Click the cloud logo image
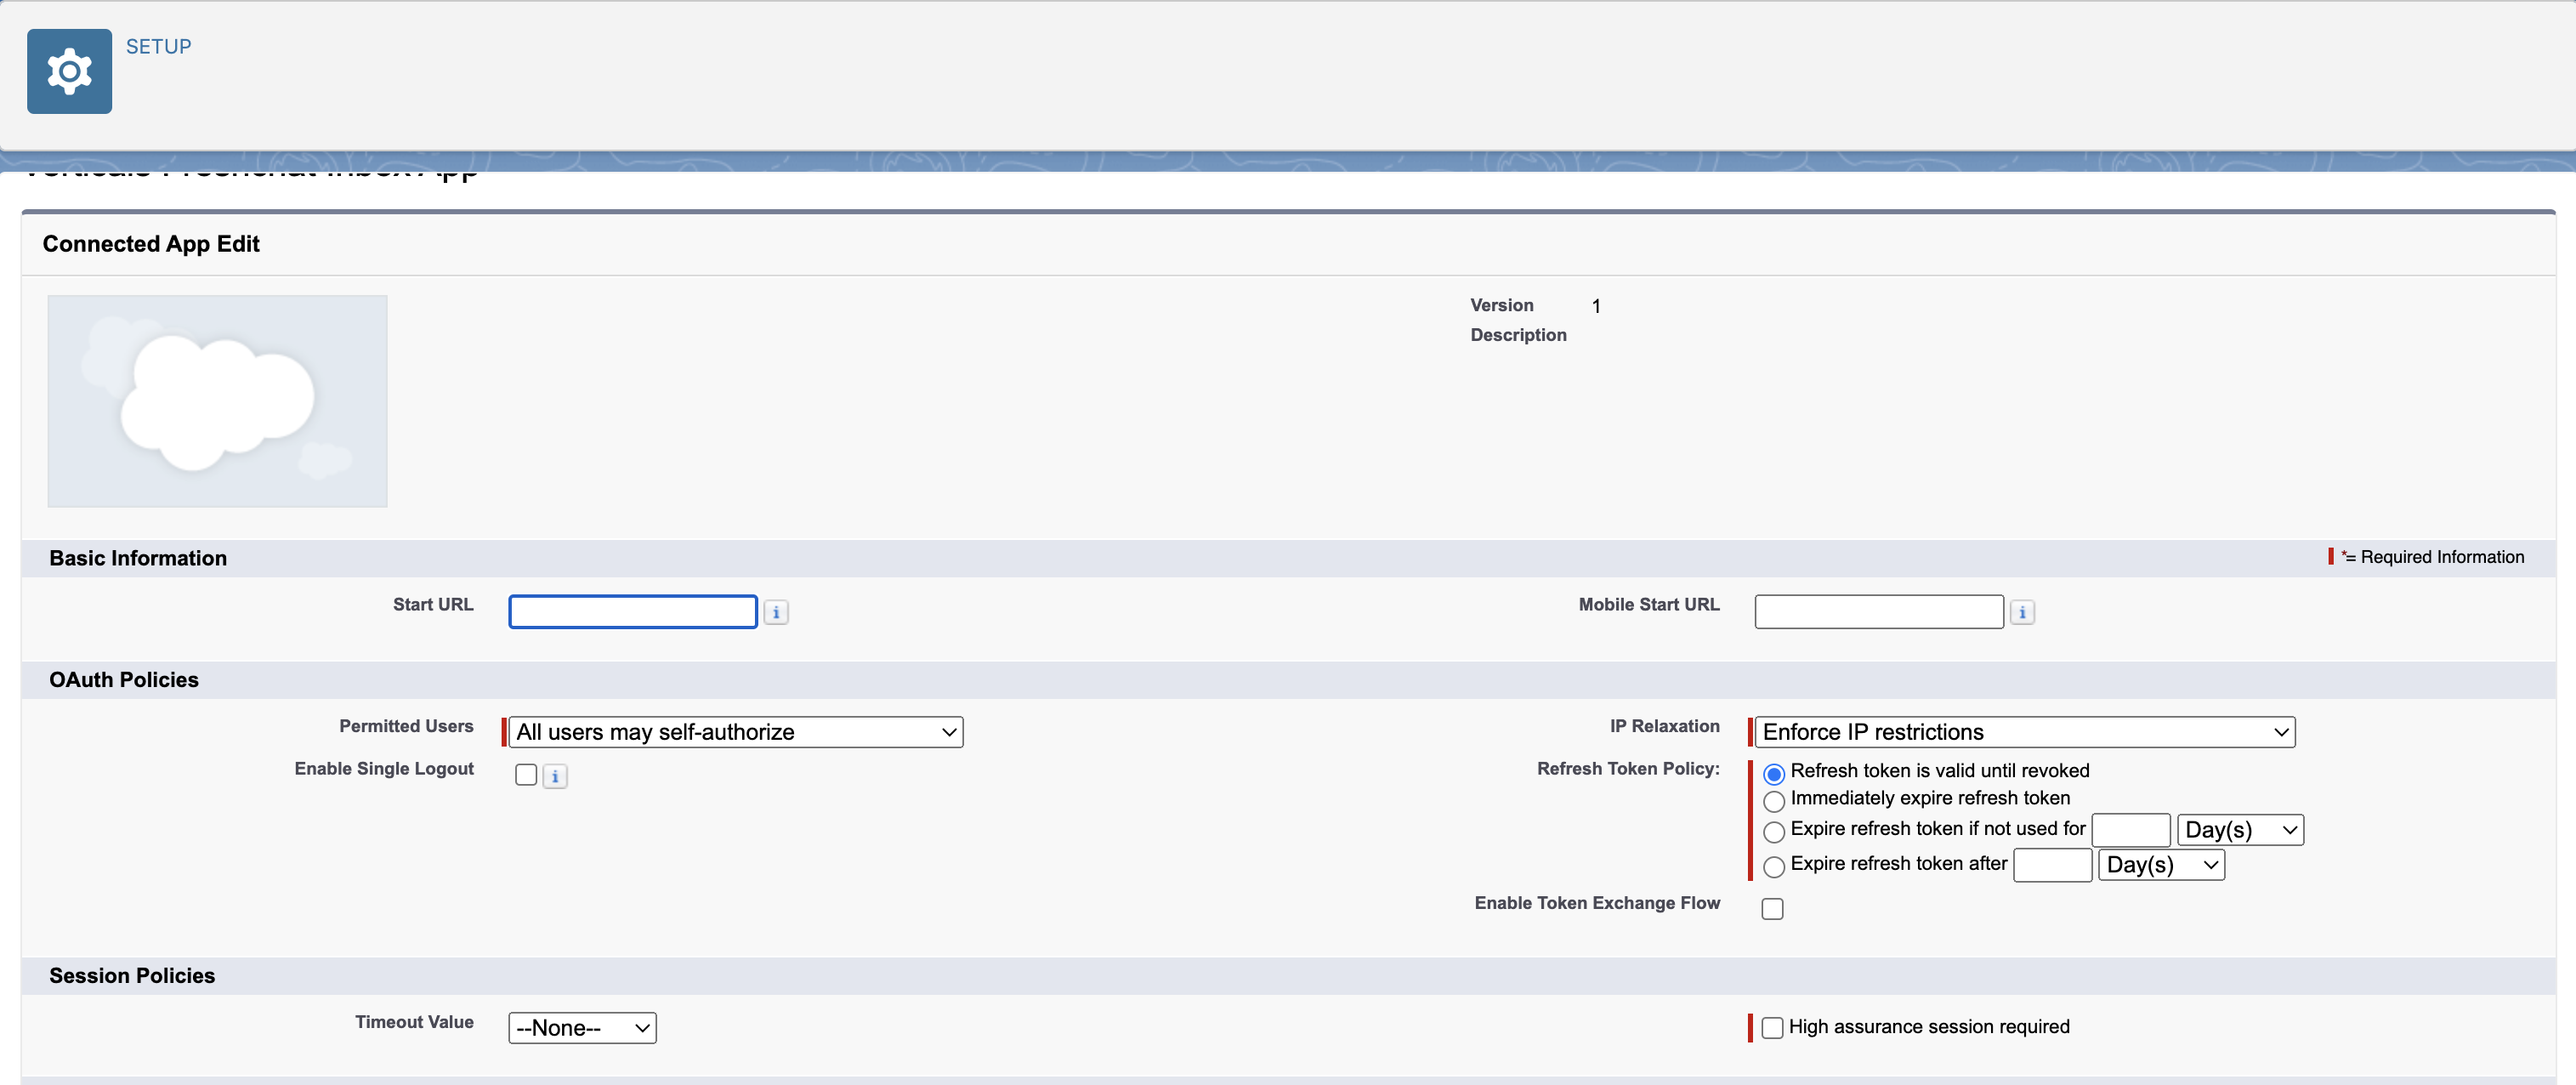The height and width of the screenshot is (1085, 2576). click(217, 400)
